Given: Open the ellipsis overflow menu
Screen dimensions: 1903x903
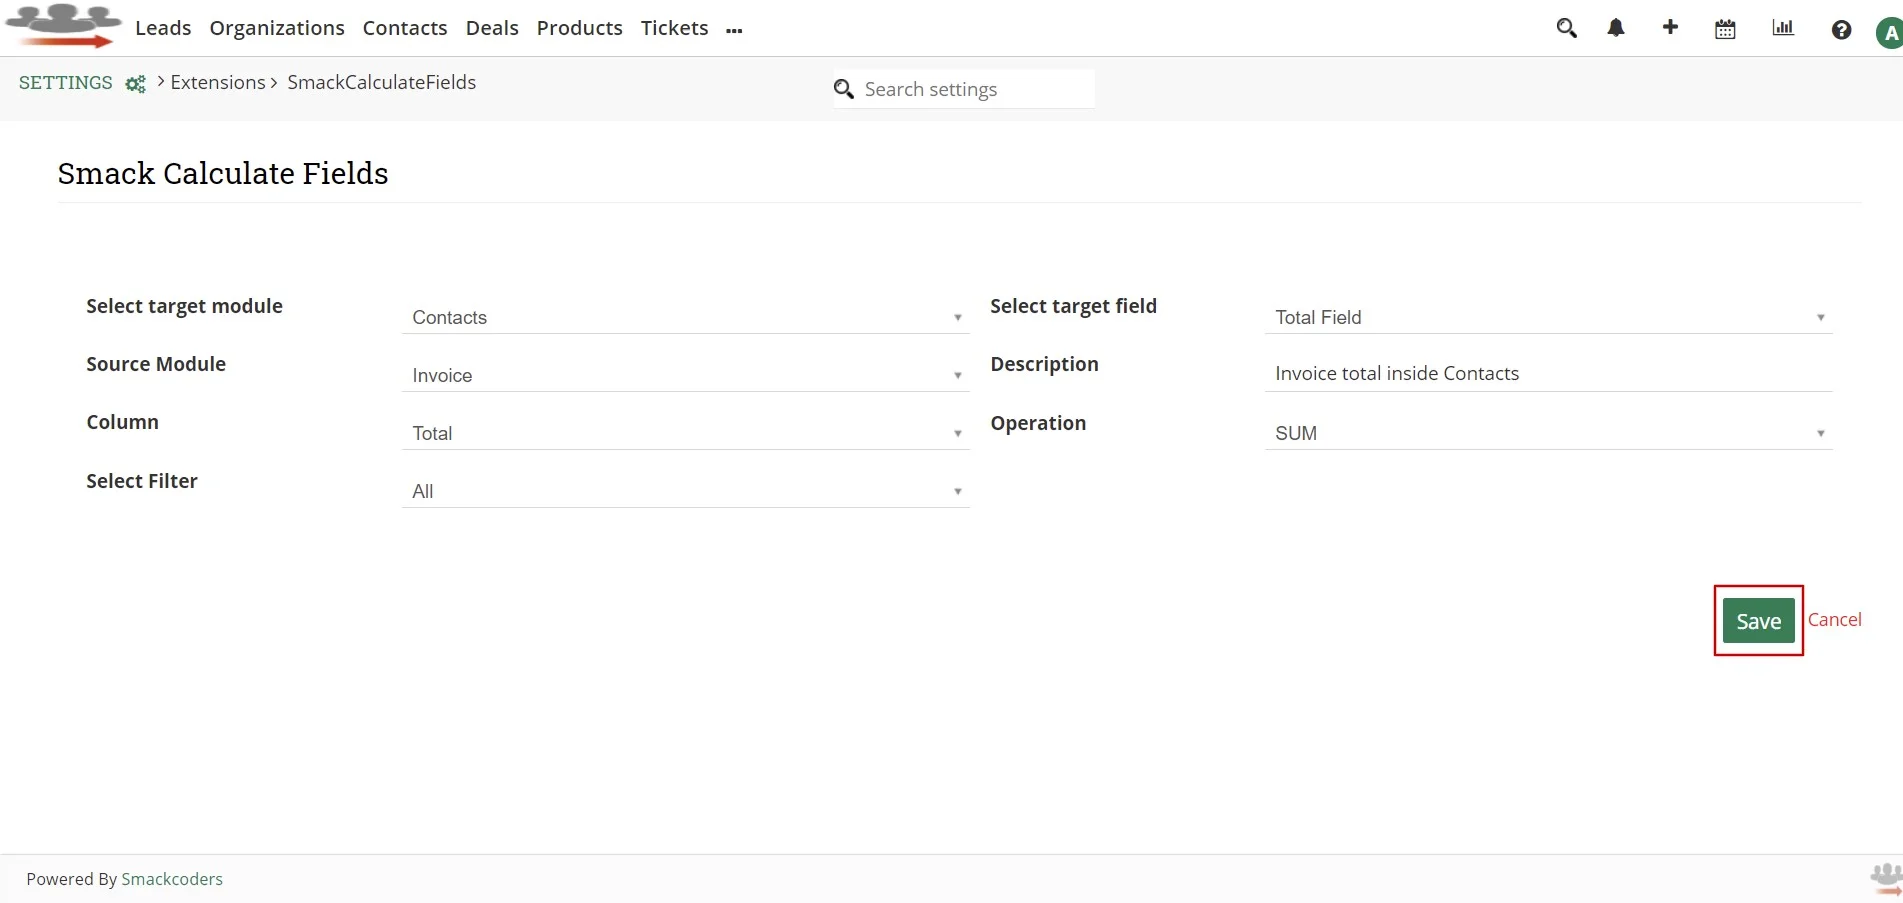Looking at the screenshot, I should [x=735, y=30].
